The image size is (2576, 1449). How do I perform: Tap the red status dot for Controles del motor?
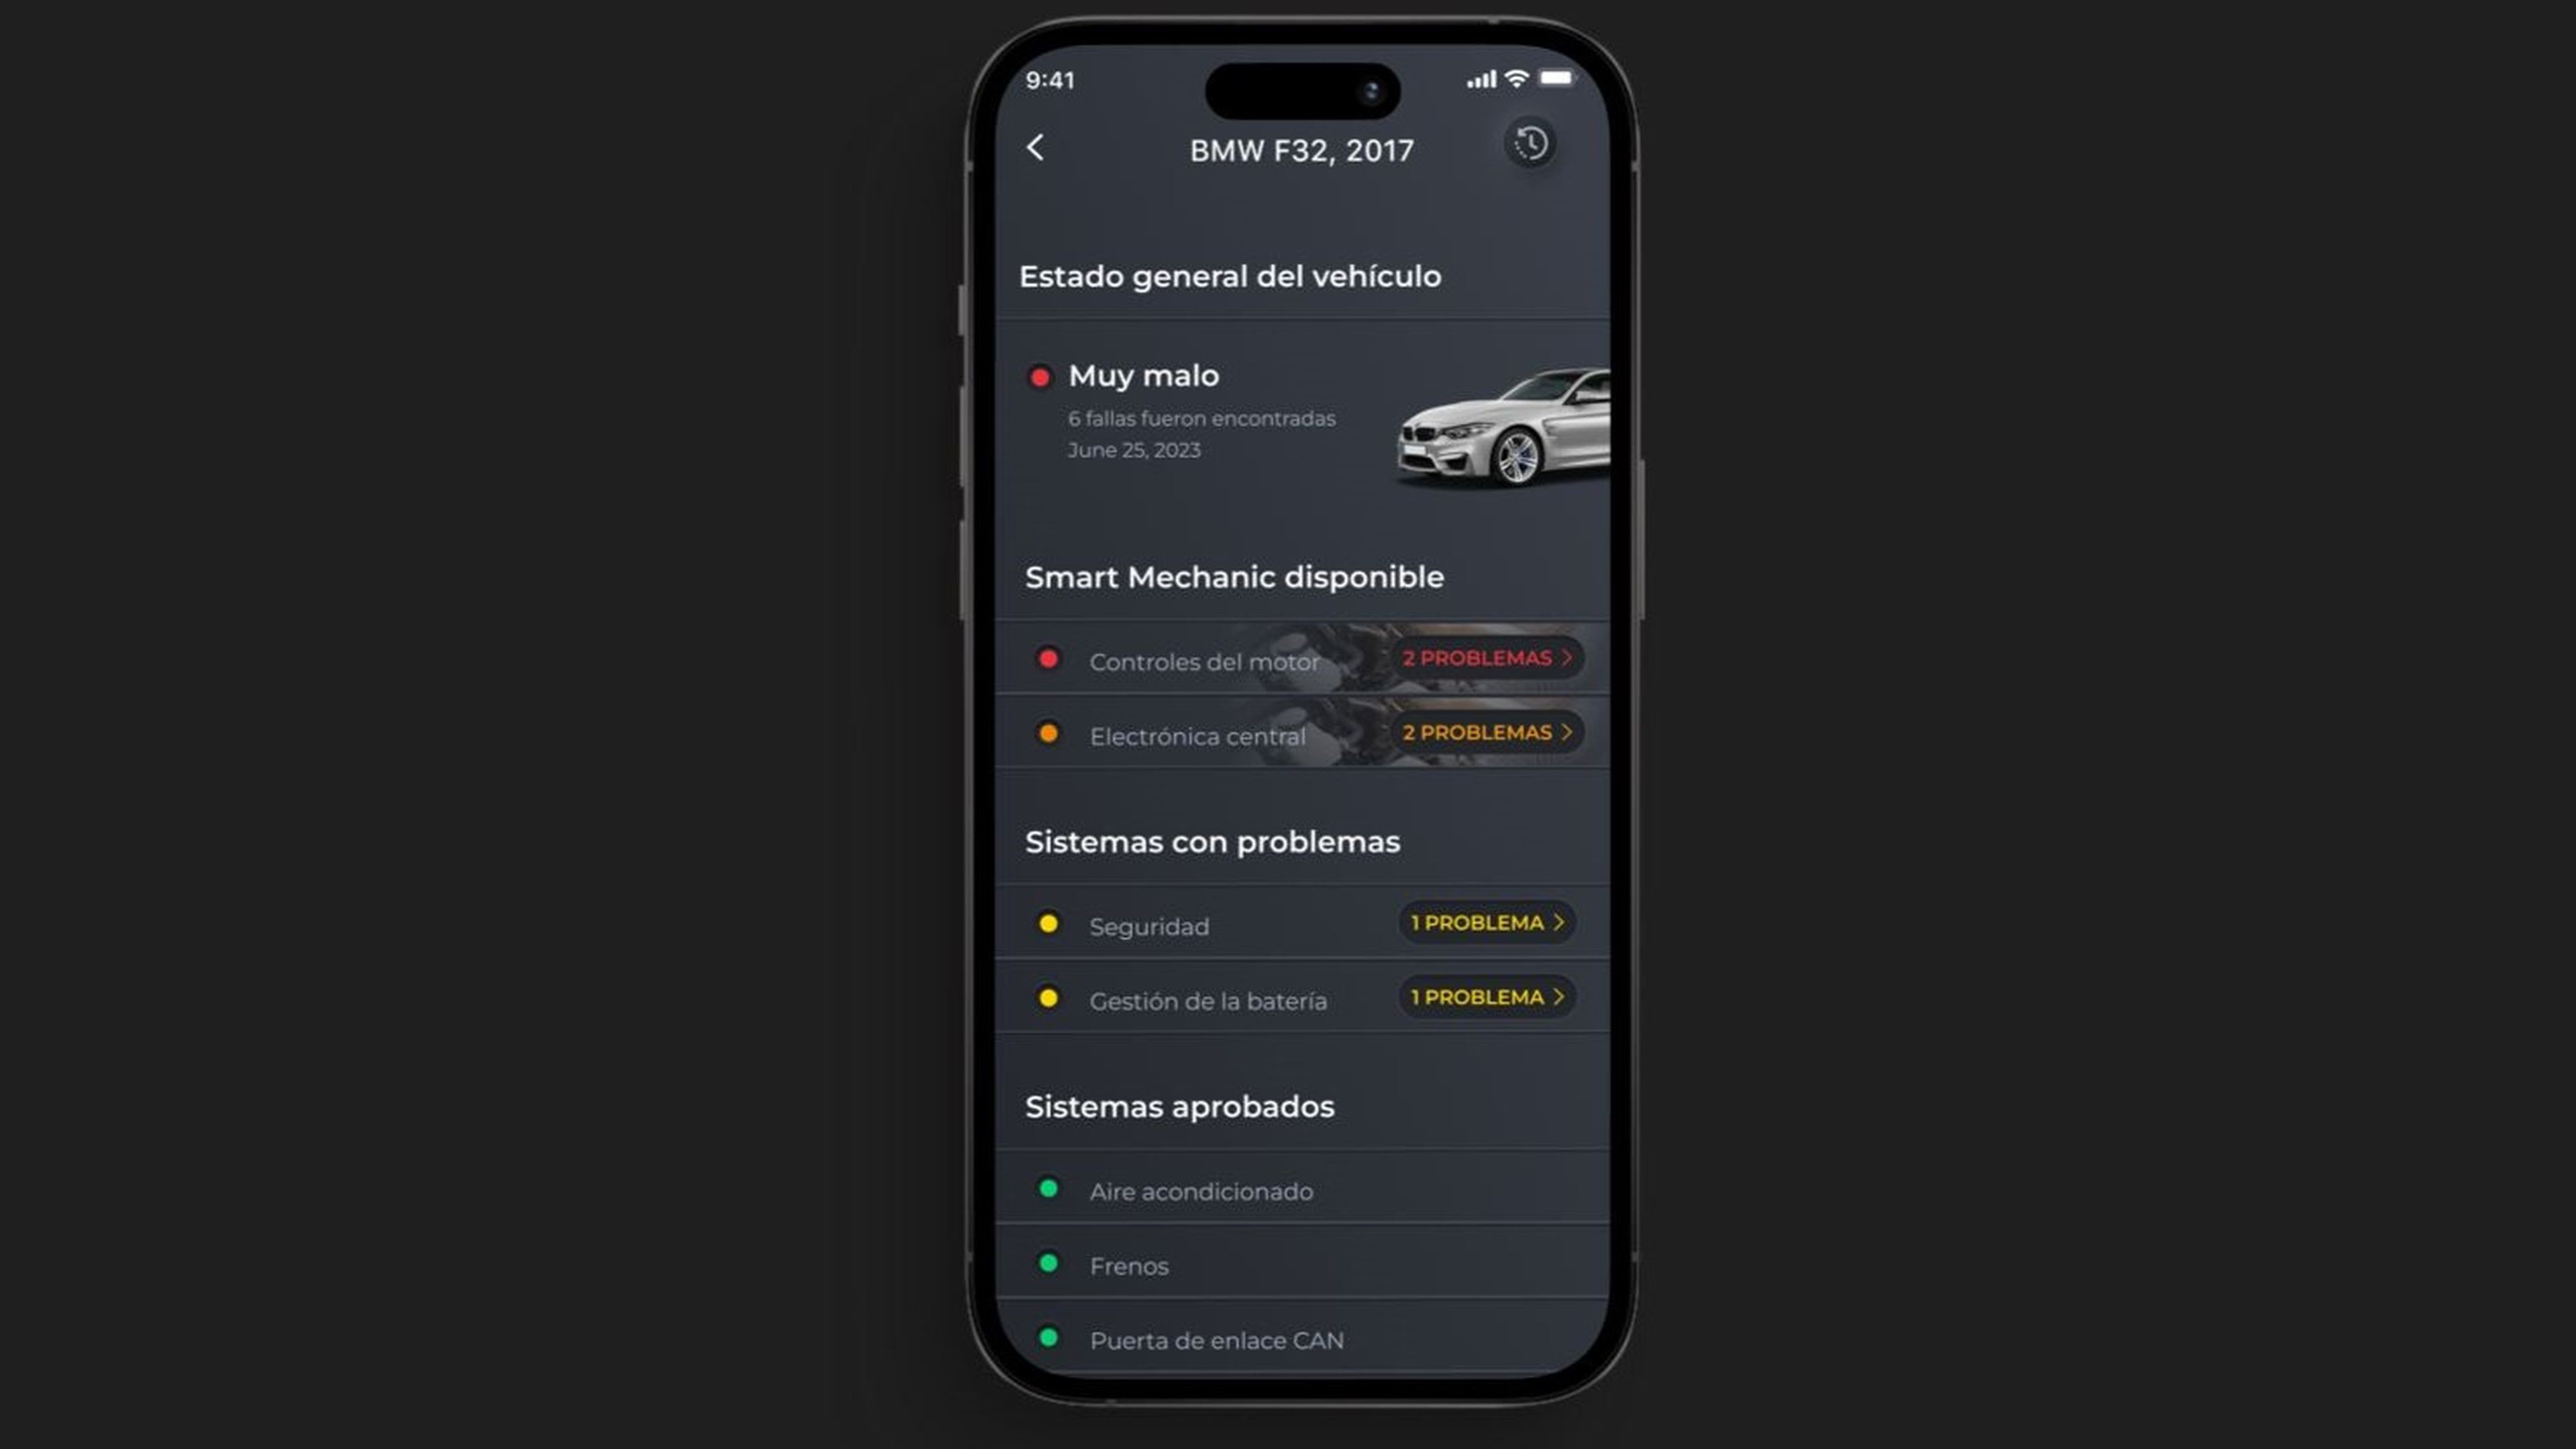[1046, 658]
